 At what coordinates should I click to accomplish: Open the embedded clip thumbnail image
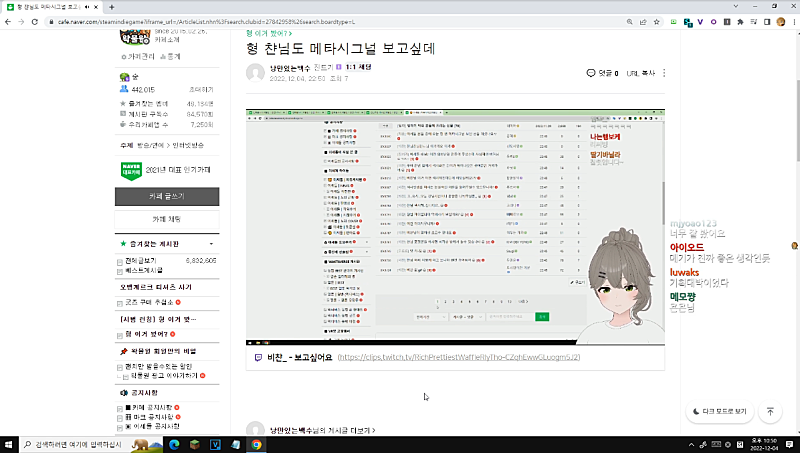pos(455,226)
